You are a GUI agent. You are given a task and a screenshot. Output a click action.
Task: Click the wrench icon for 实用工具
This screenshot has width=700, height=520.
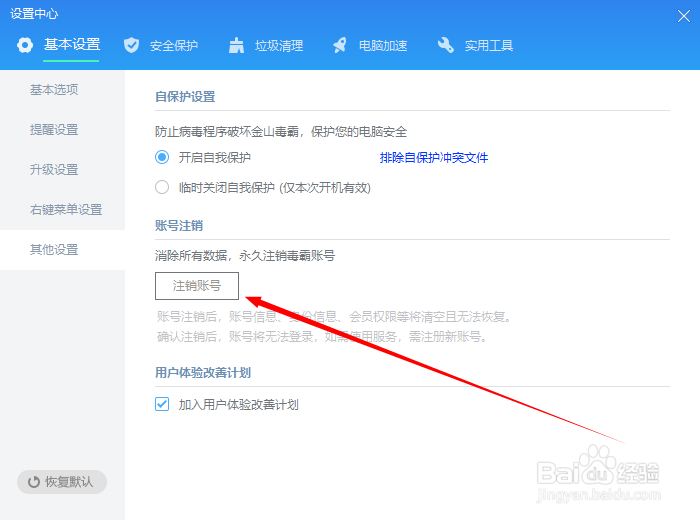446,45
